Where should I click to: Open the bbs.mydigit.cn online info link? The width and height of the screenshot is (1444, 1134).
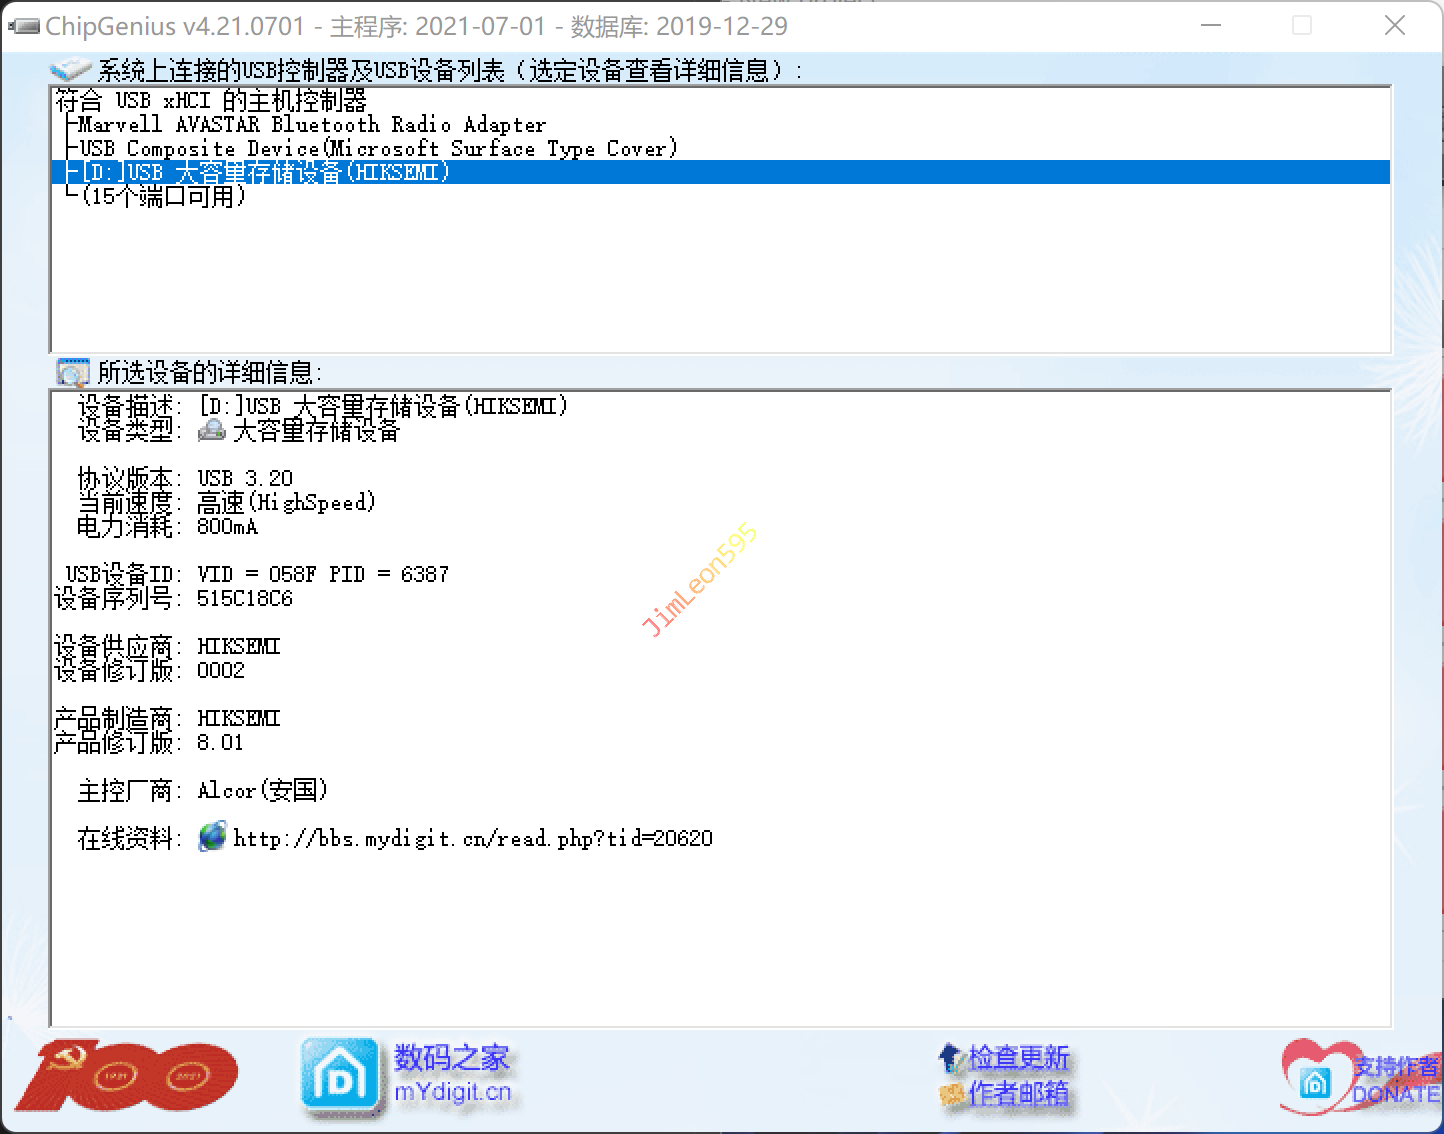pyautogui.click(x=472, y=838)
